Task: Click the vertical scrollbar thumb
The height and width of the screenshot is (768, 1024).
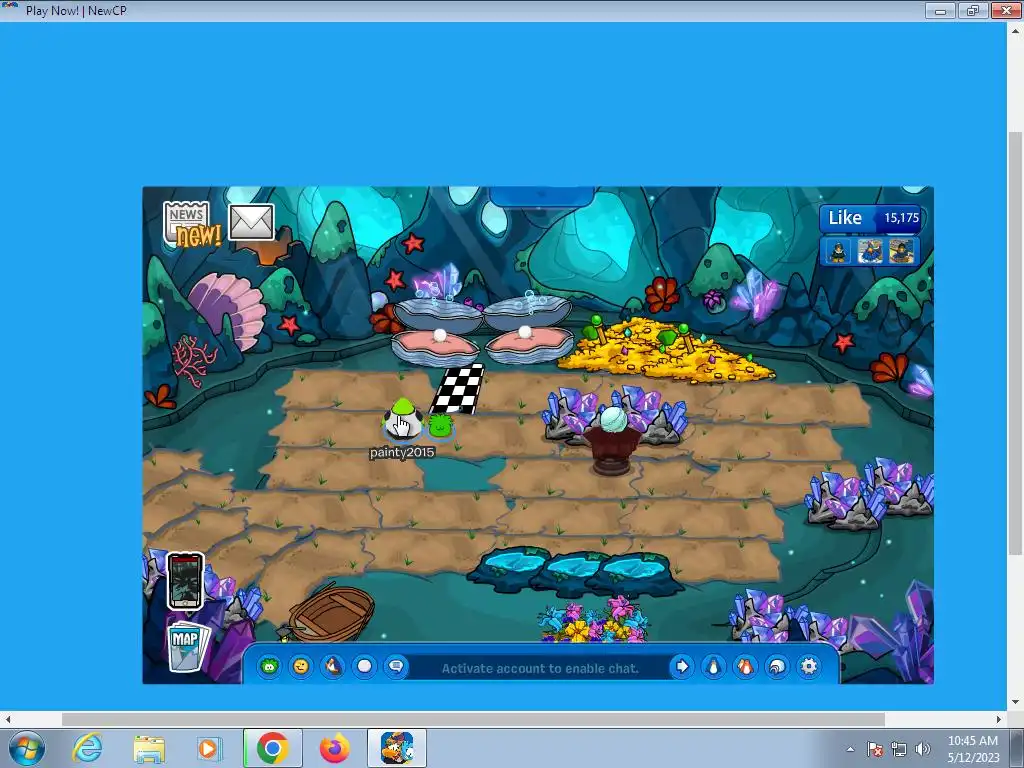Action: coord(1015,342)
